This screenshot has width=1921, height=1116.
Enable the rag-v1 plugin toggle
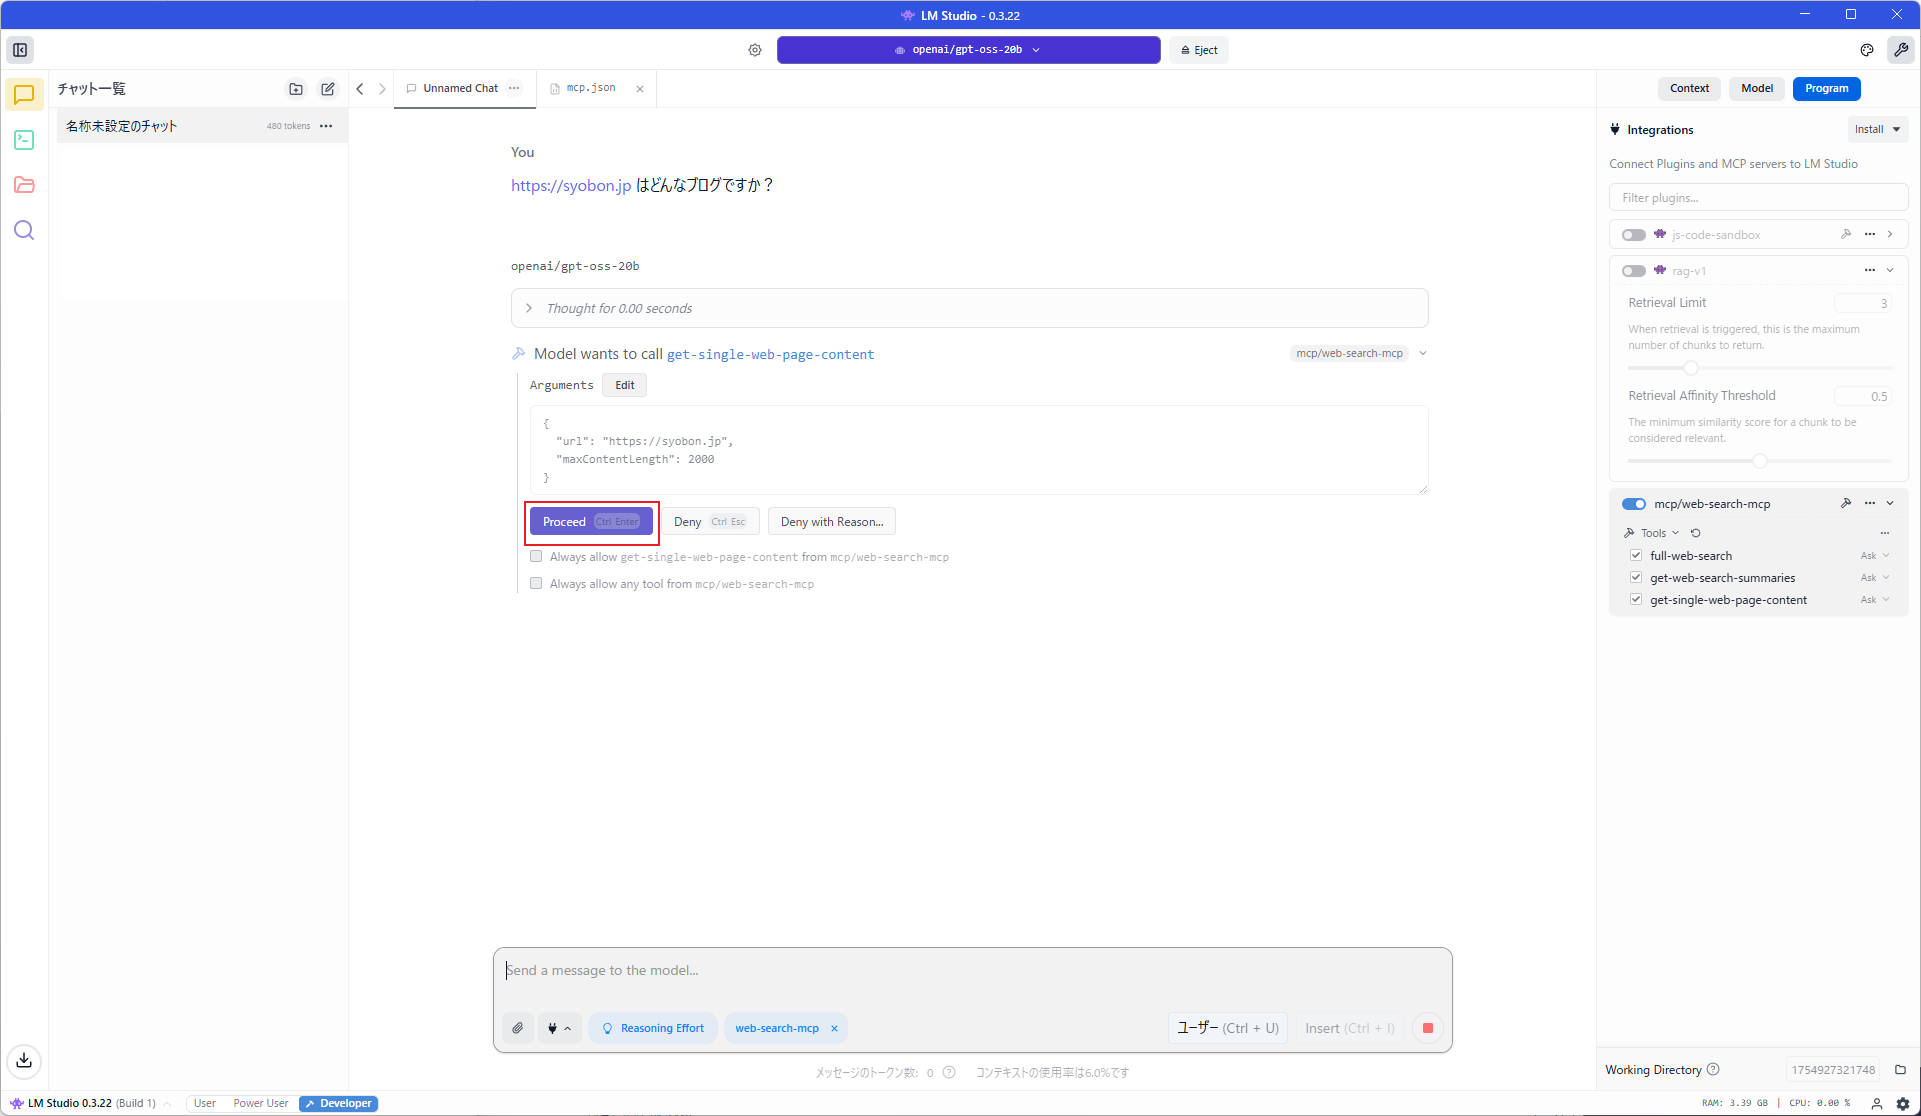click(x=1634, y=271)
